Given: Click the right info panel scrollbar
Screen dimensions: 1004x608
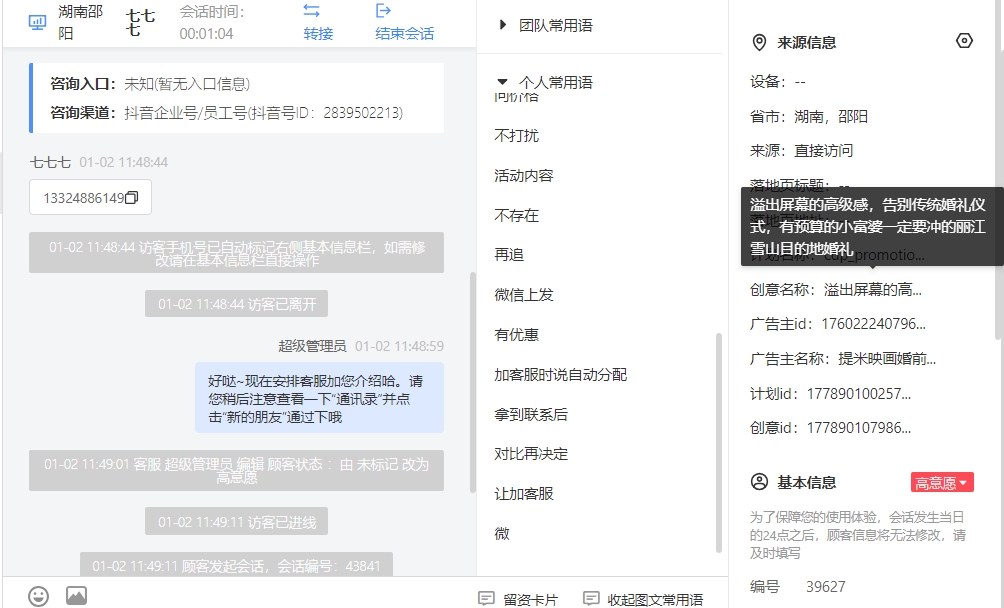Looking at the screenshot, I should [1000, 170].
